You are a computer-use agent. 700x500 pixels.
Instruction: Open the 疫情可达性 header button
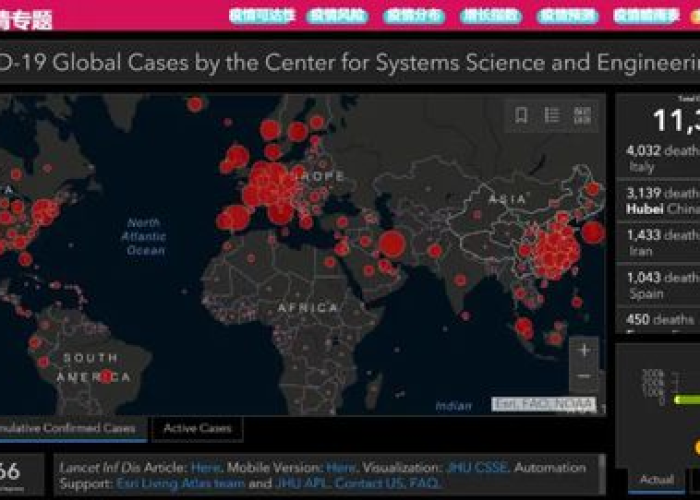(x=262, y=16)
